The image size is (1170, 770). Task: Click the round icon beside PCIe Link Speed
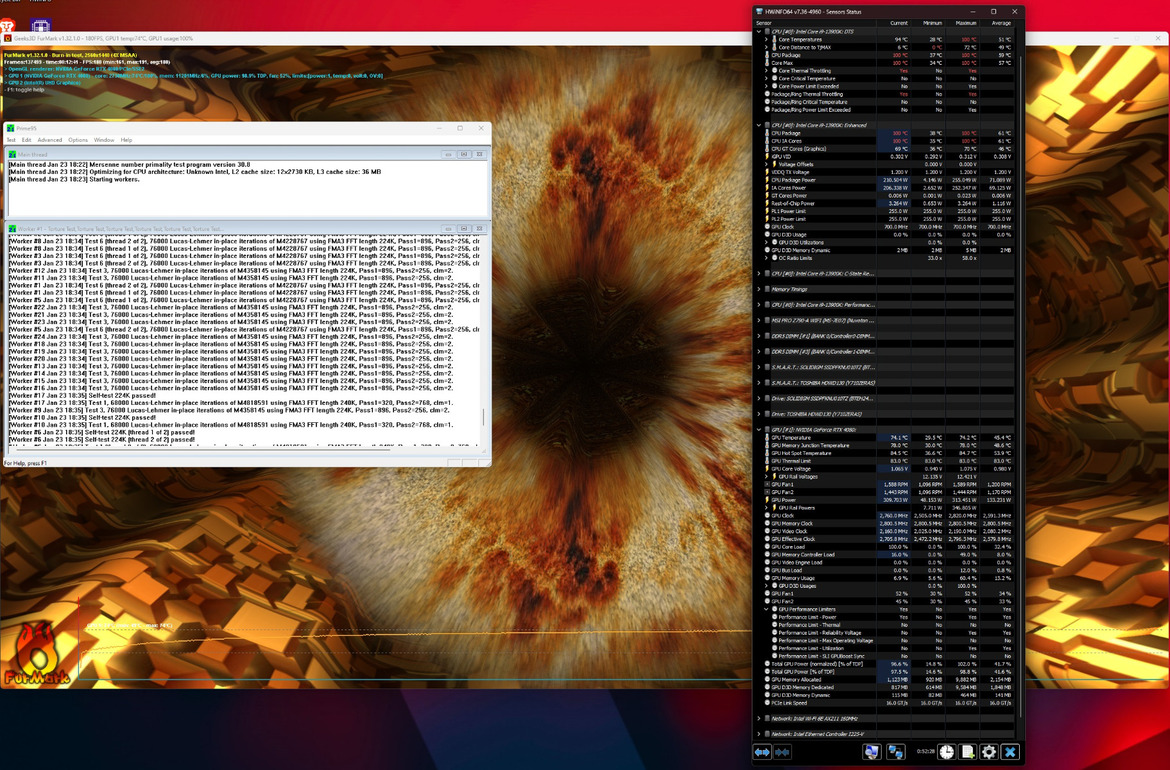767,703
